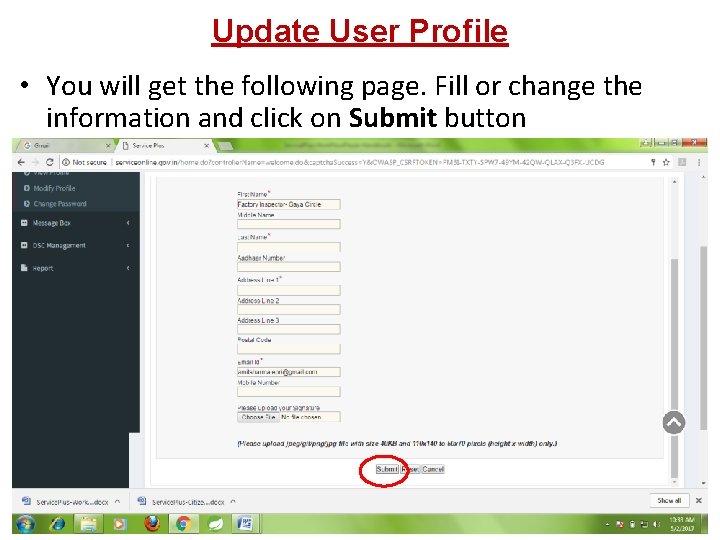The width and height of the screenshot is (720, 540).
Task: Open Word from taskbar
Action: click(245, 523)
